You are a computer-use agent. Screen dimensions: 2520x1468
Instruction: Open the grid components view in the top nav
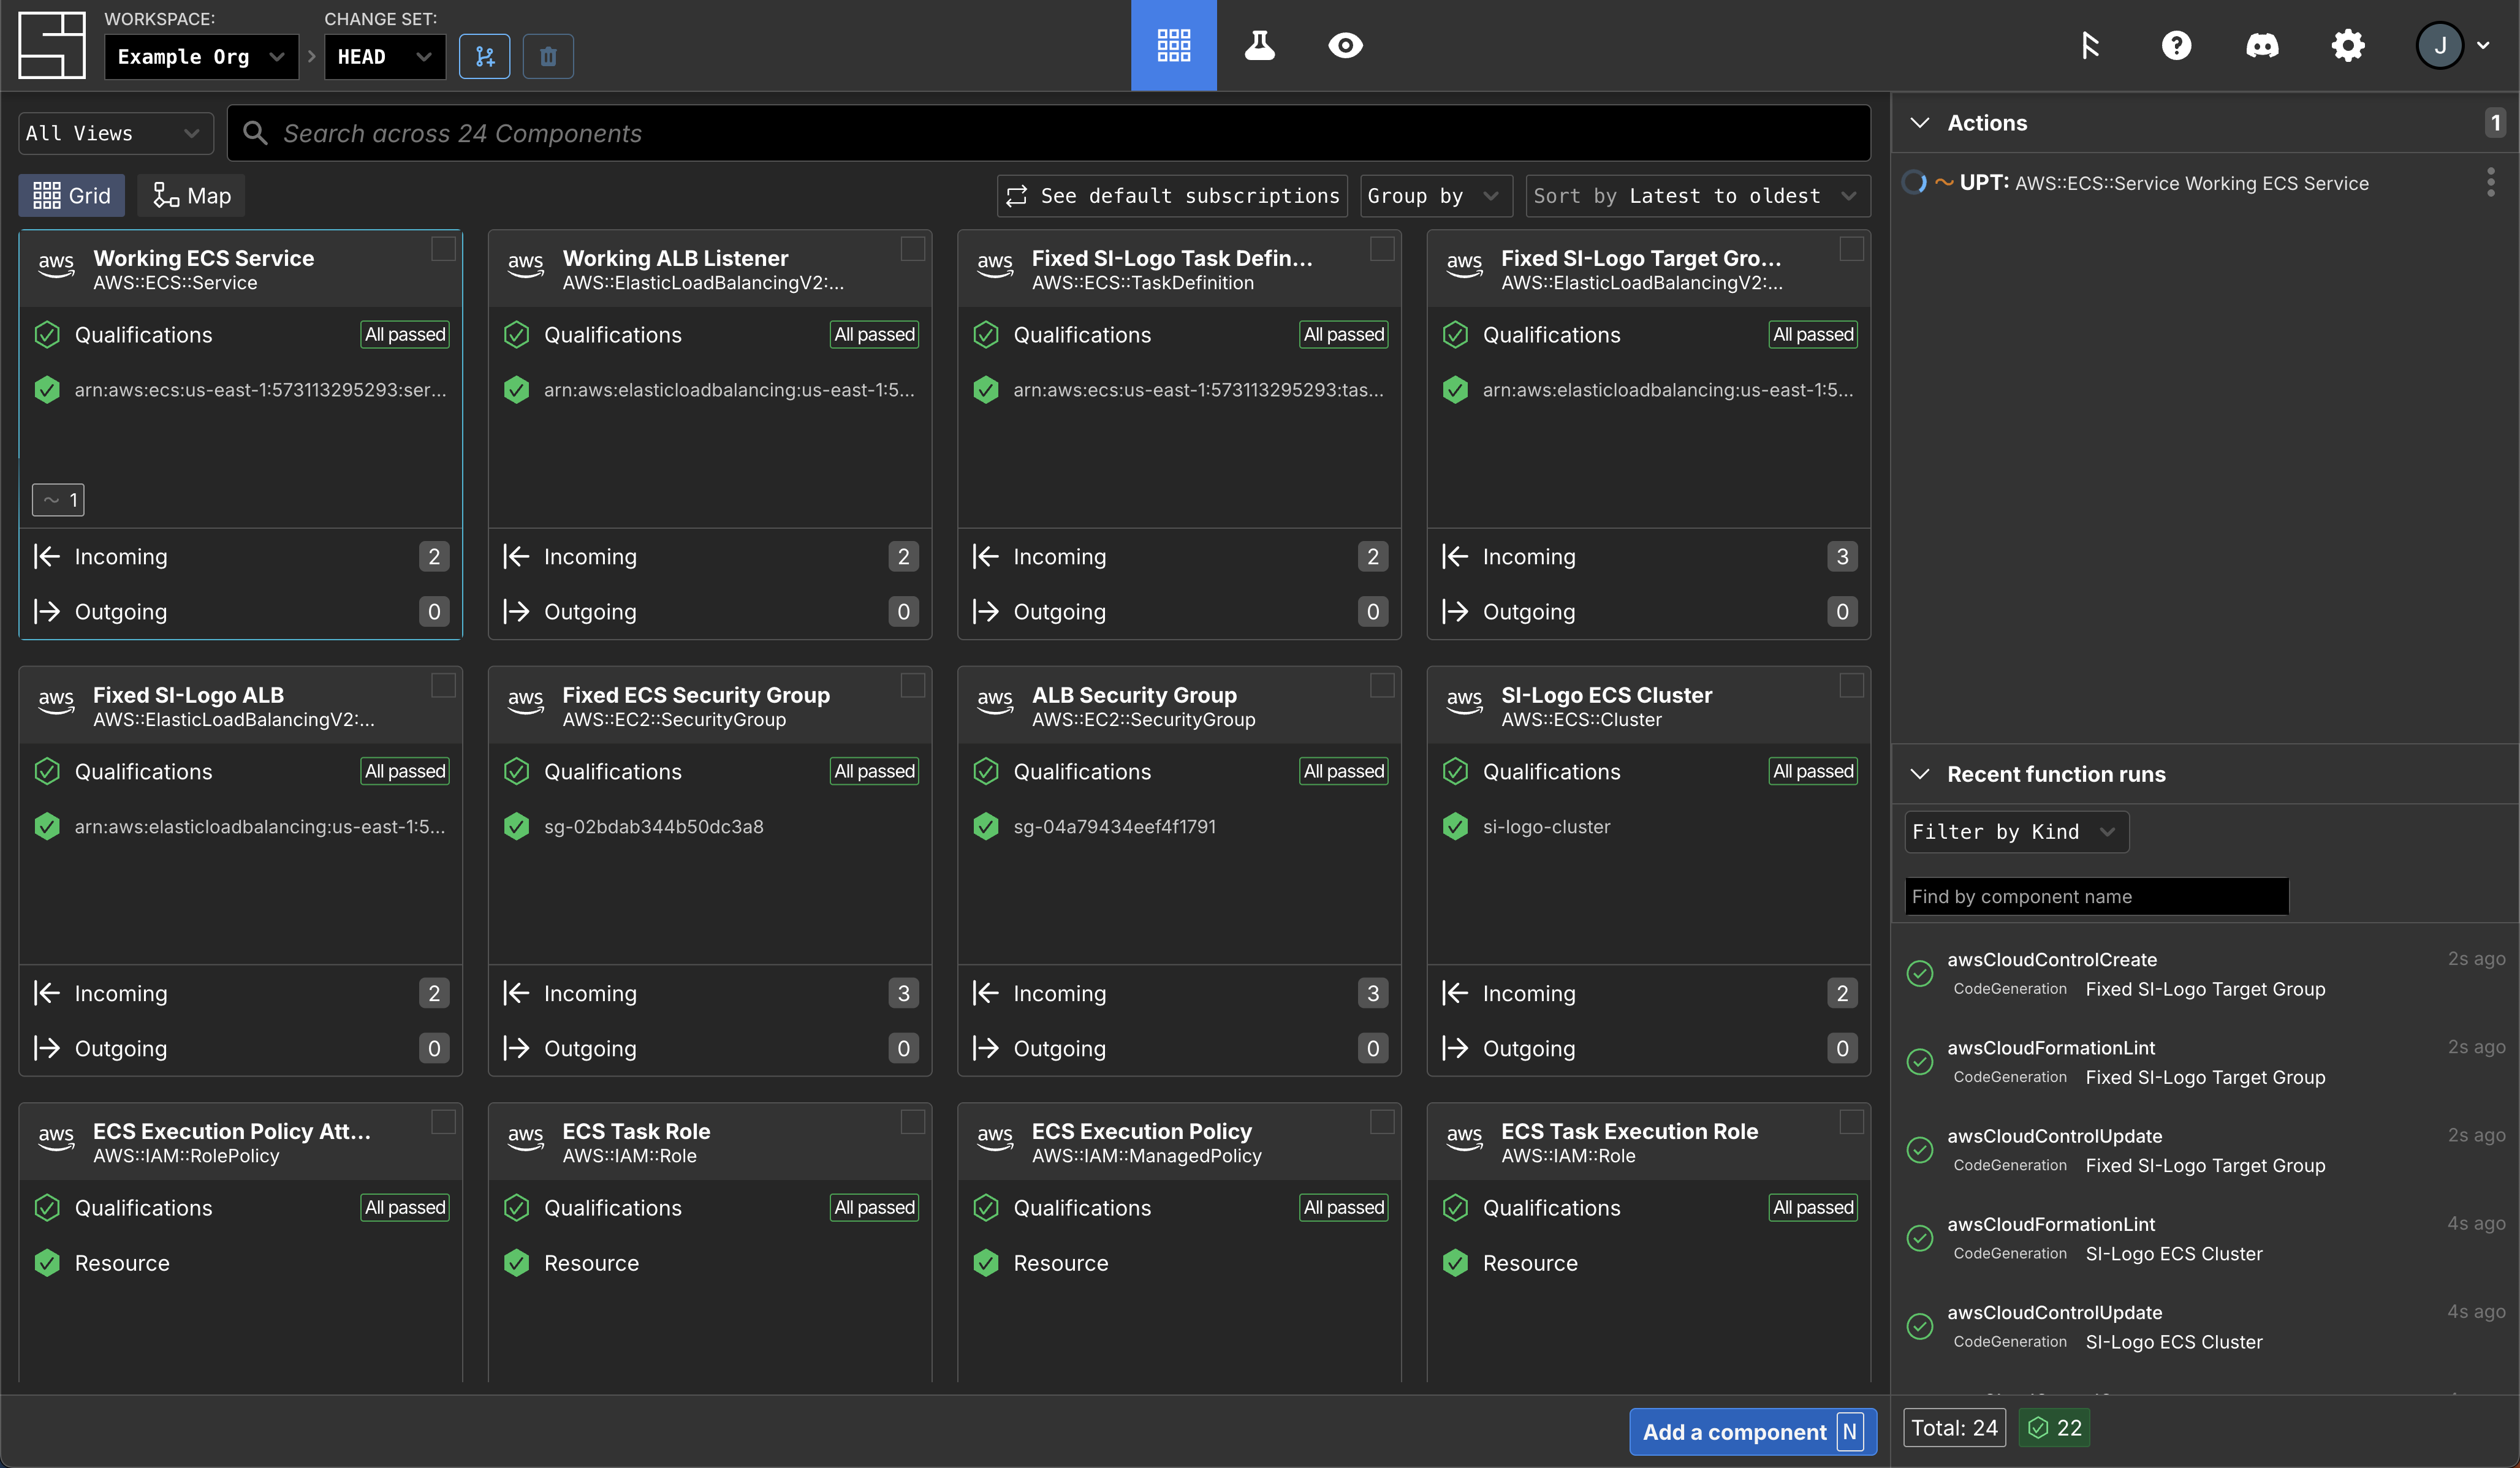(1174, 45)
